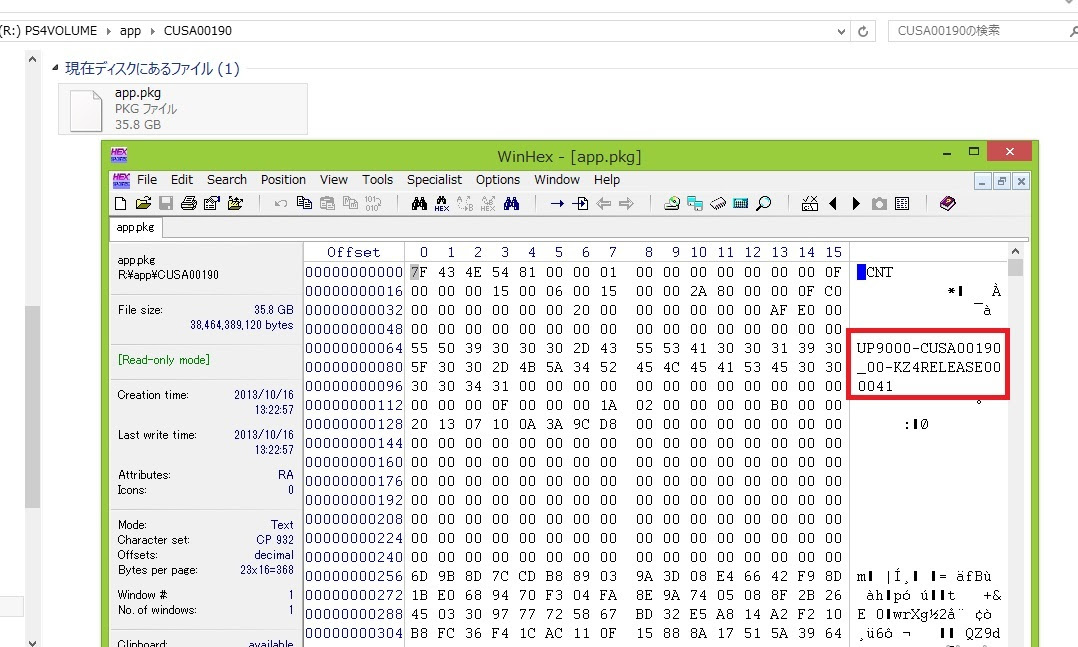The width and height of the screenshot is (1078, 647).
Task: Click the hex editor scroll up arrow
Action: (x=1015, y=252)
